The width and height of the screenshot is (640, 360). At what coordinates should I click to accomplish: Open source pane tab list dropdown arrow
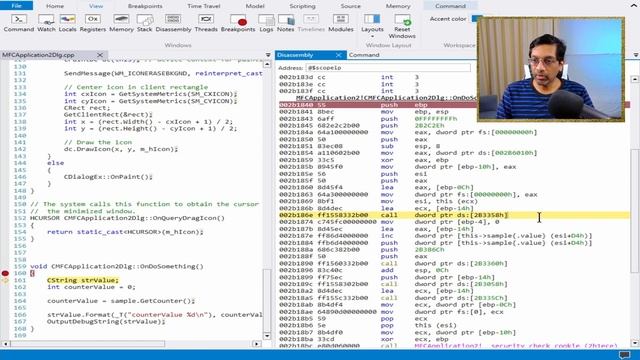(268, 55)
